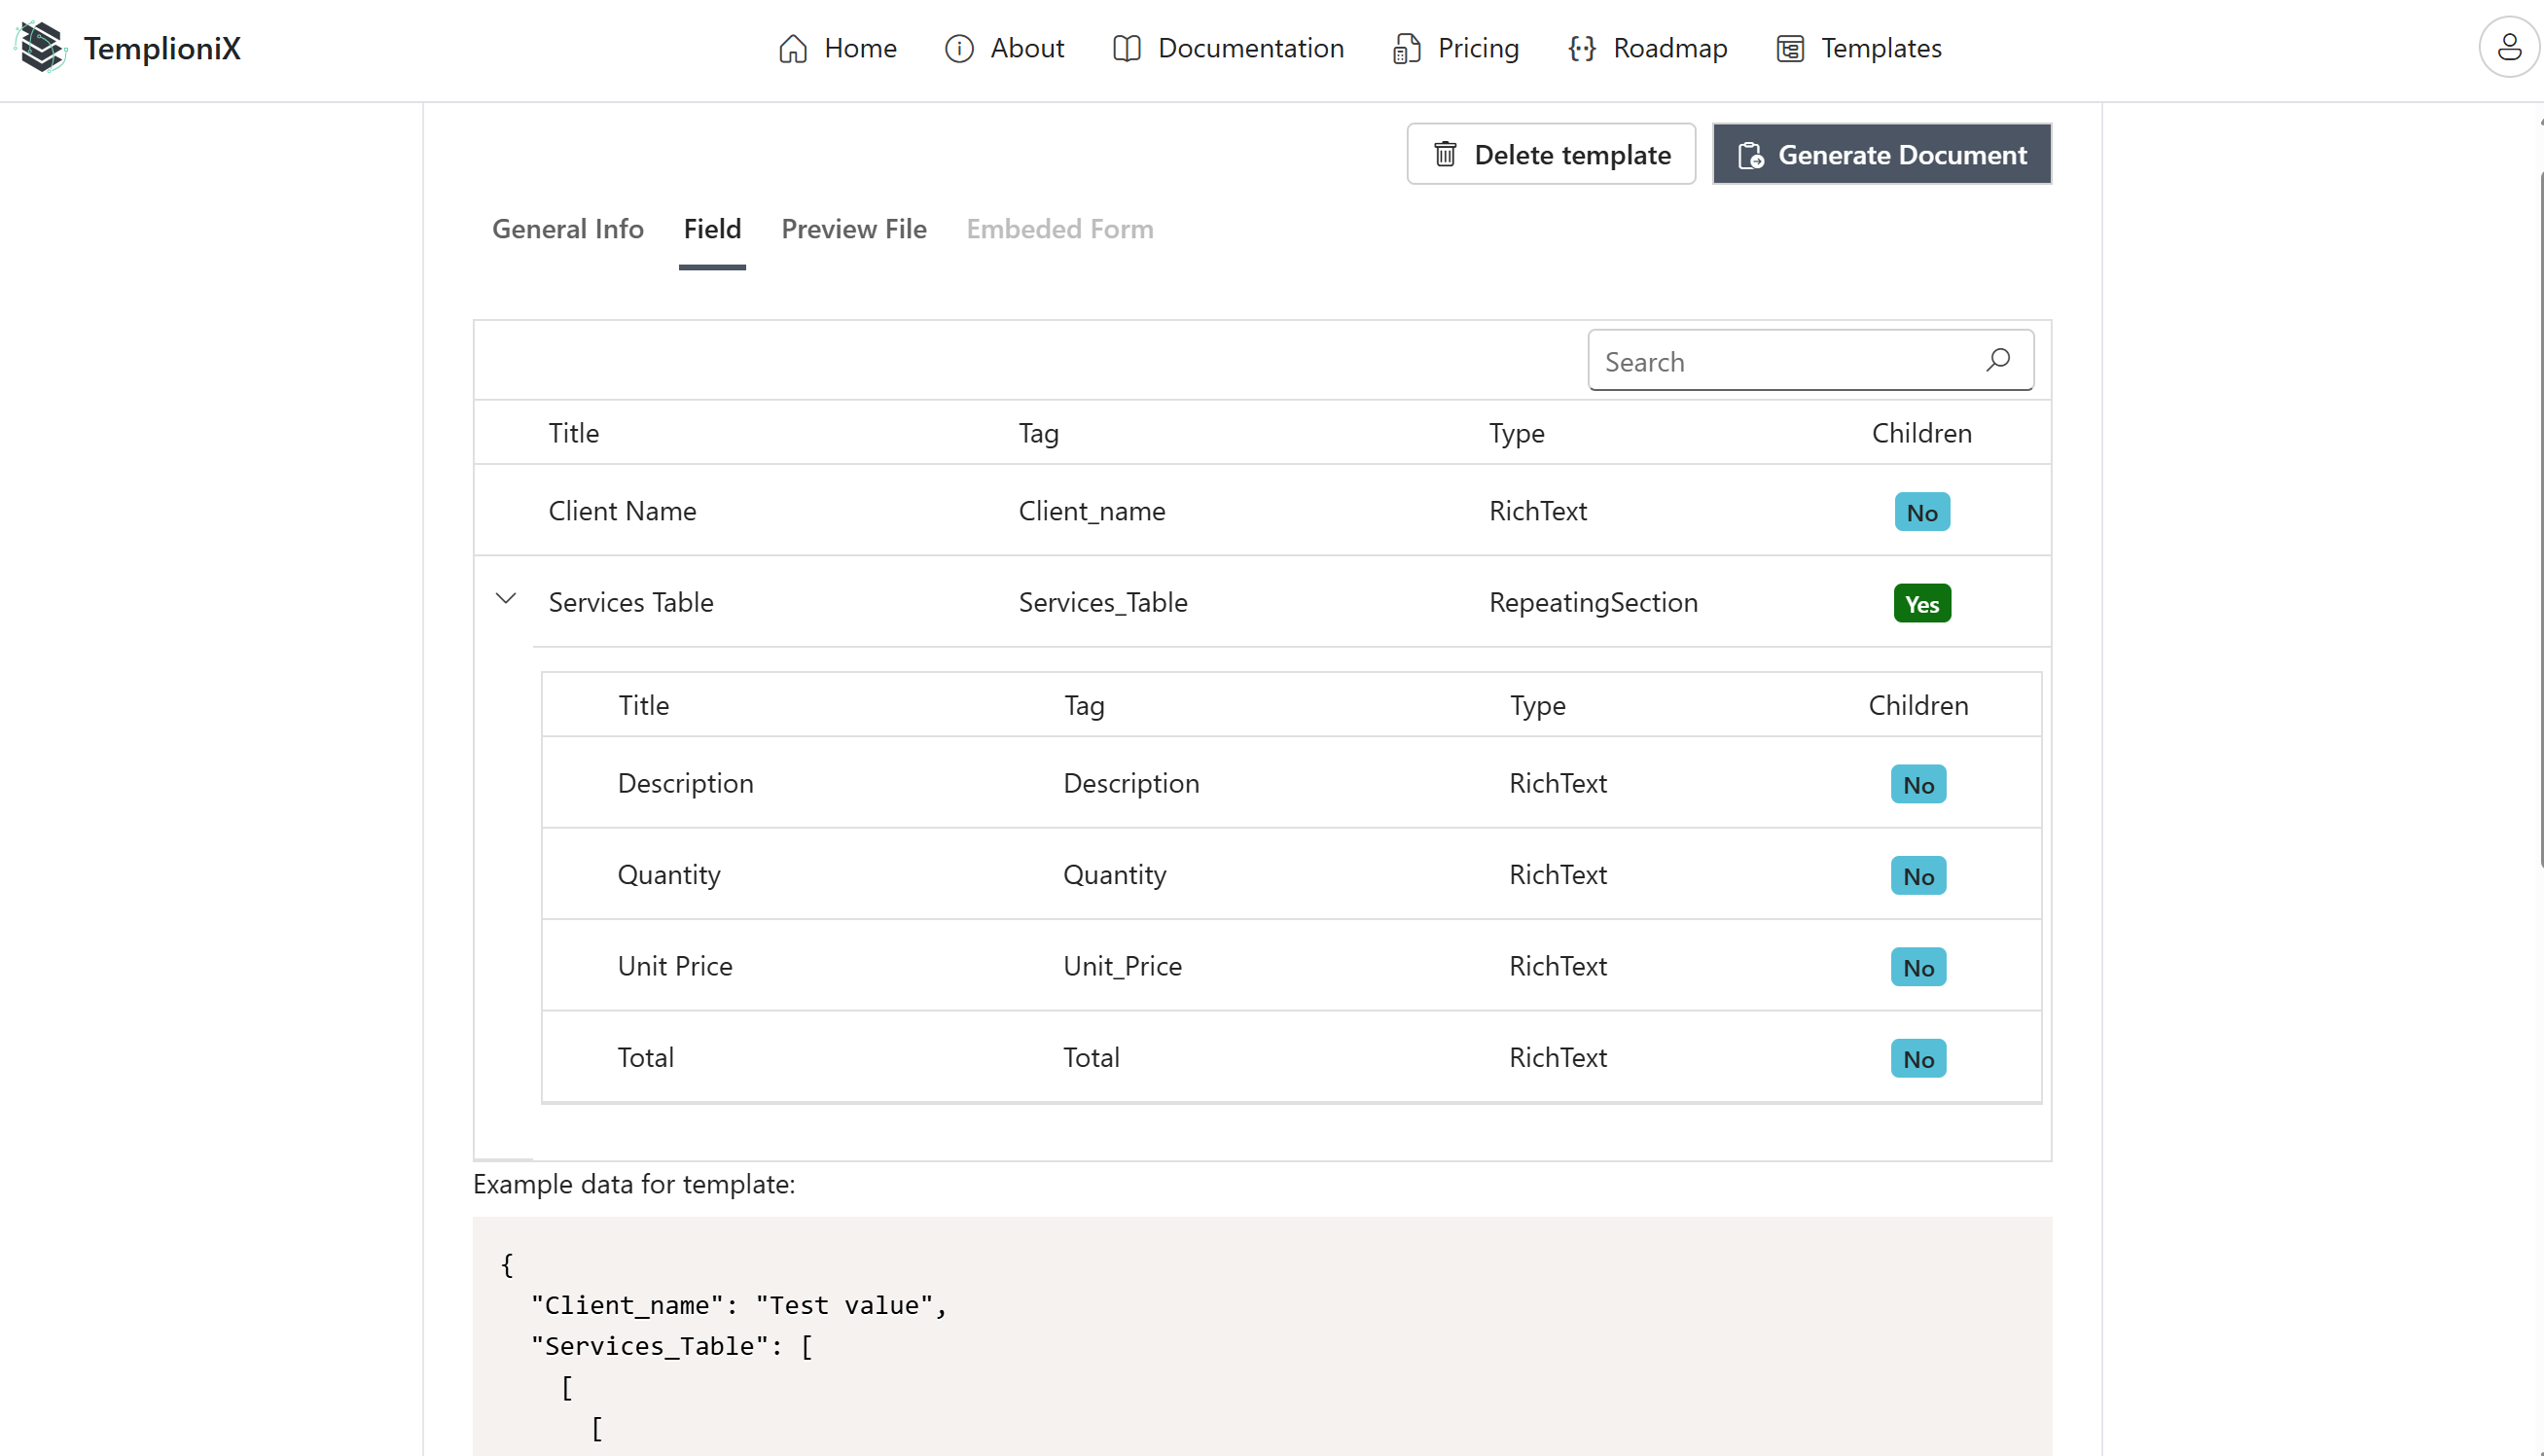The height and width of the screenshot is (1456, 2544).
Task: Click the nested Title column header
Action: (644, 705)
